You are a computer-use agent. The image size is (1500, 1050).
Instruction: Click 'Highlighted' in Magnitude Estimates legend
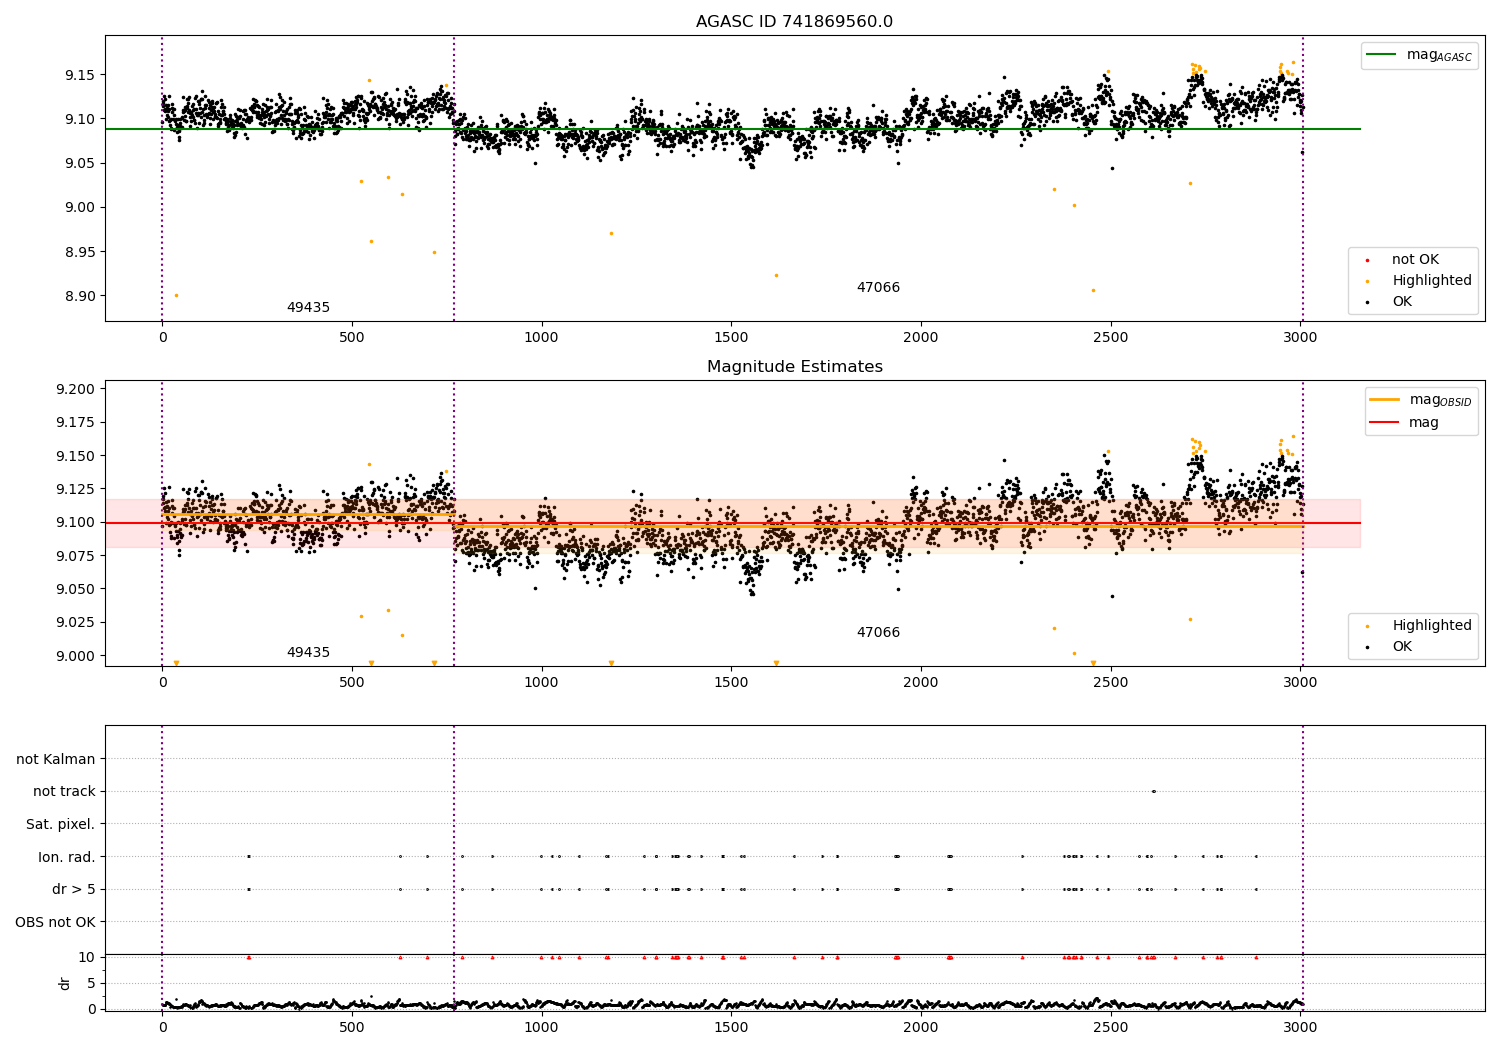click(x=1431, y=626)
